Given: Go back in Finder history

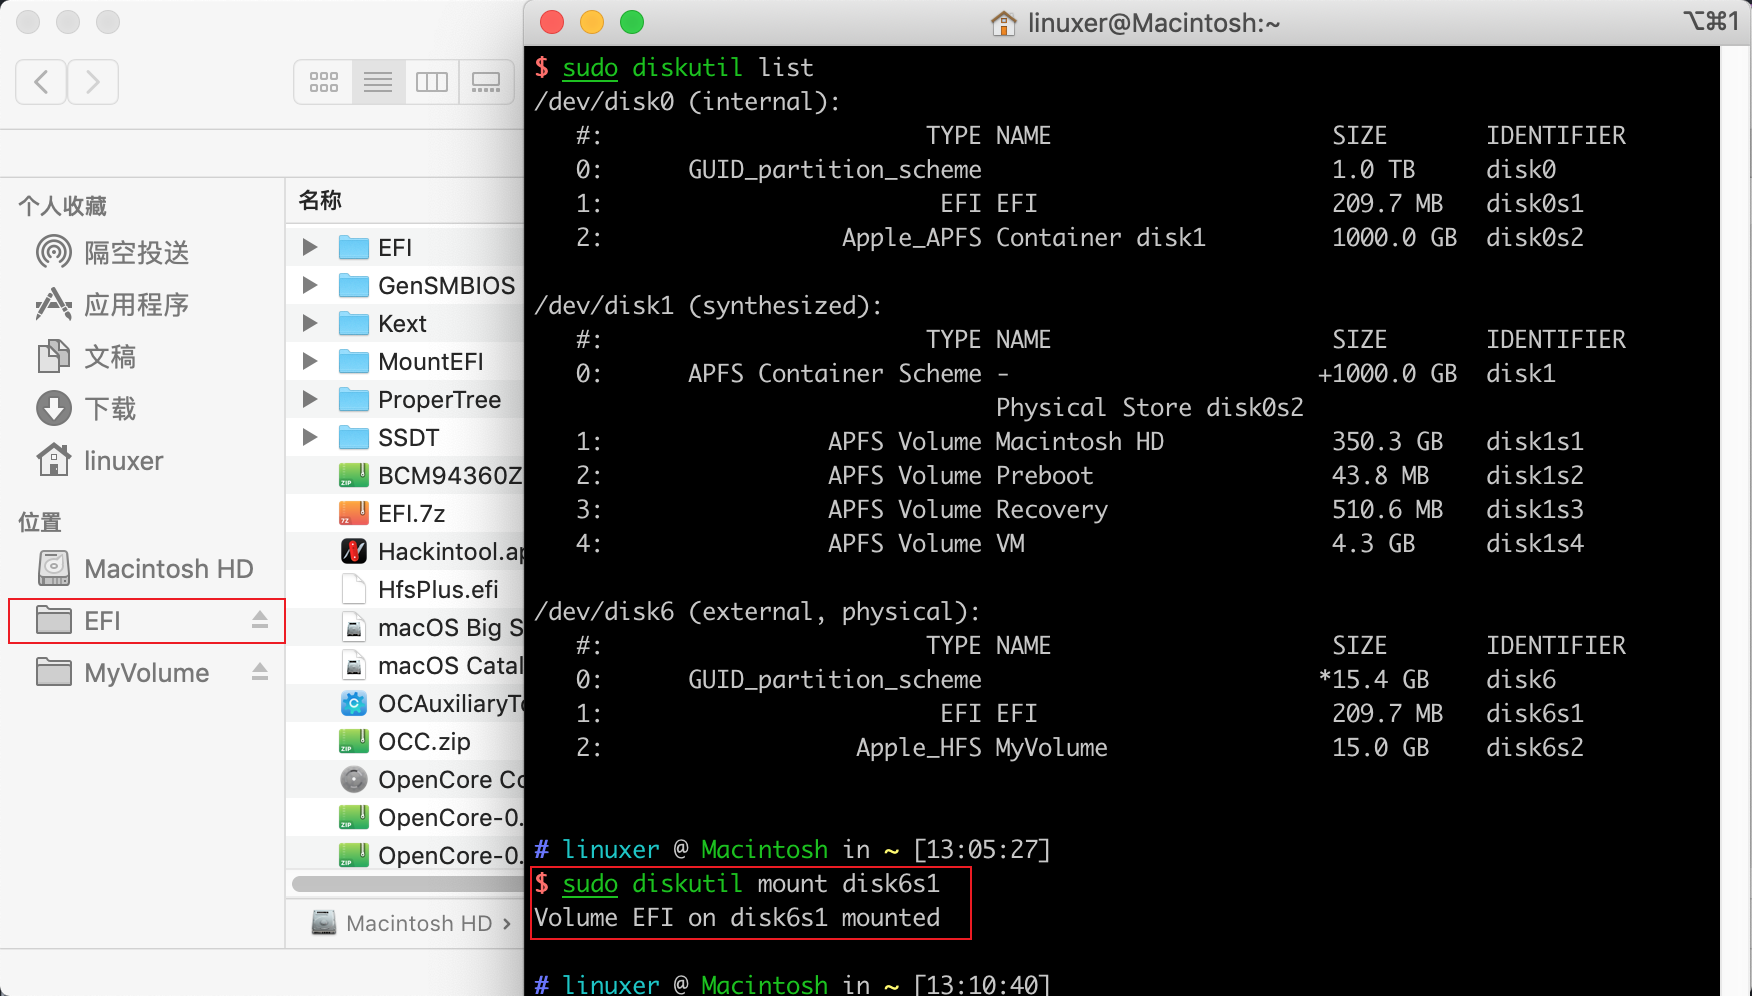Looking at the screenshot, I should tap(42, 82).
